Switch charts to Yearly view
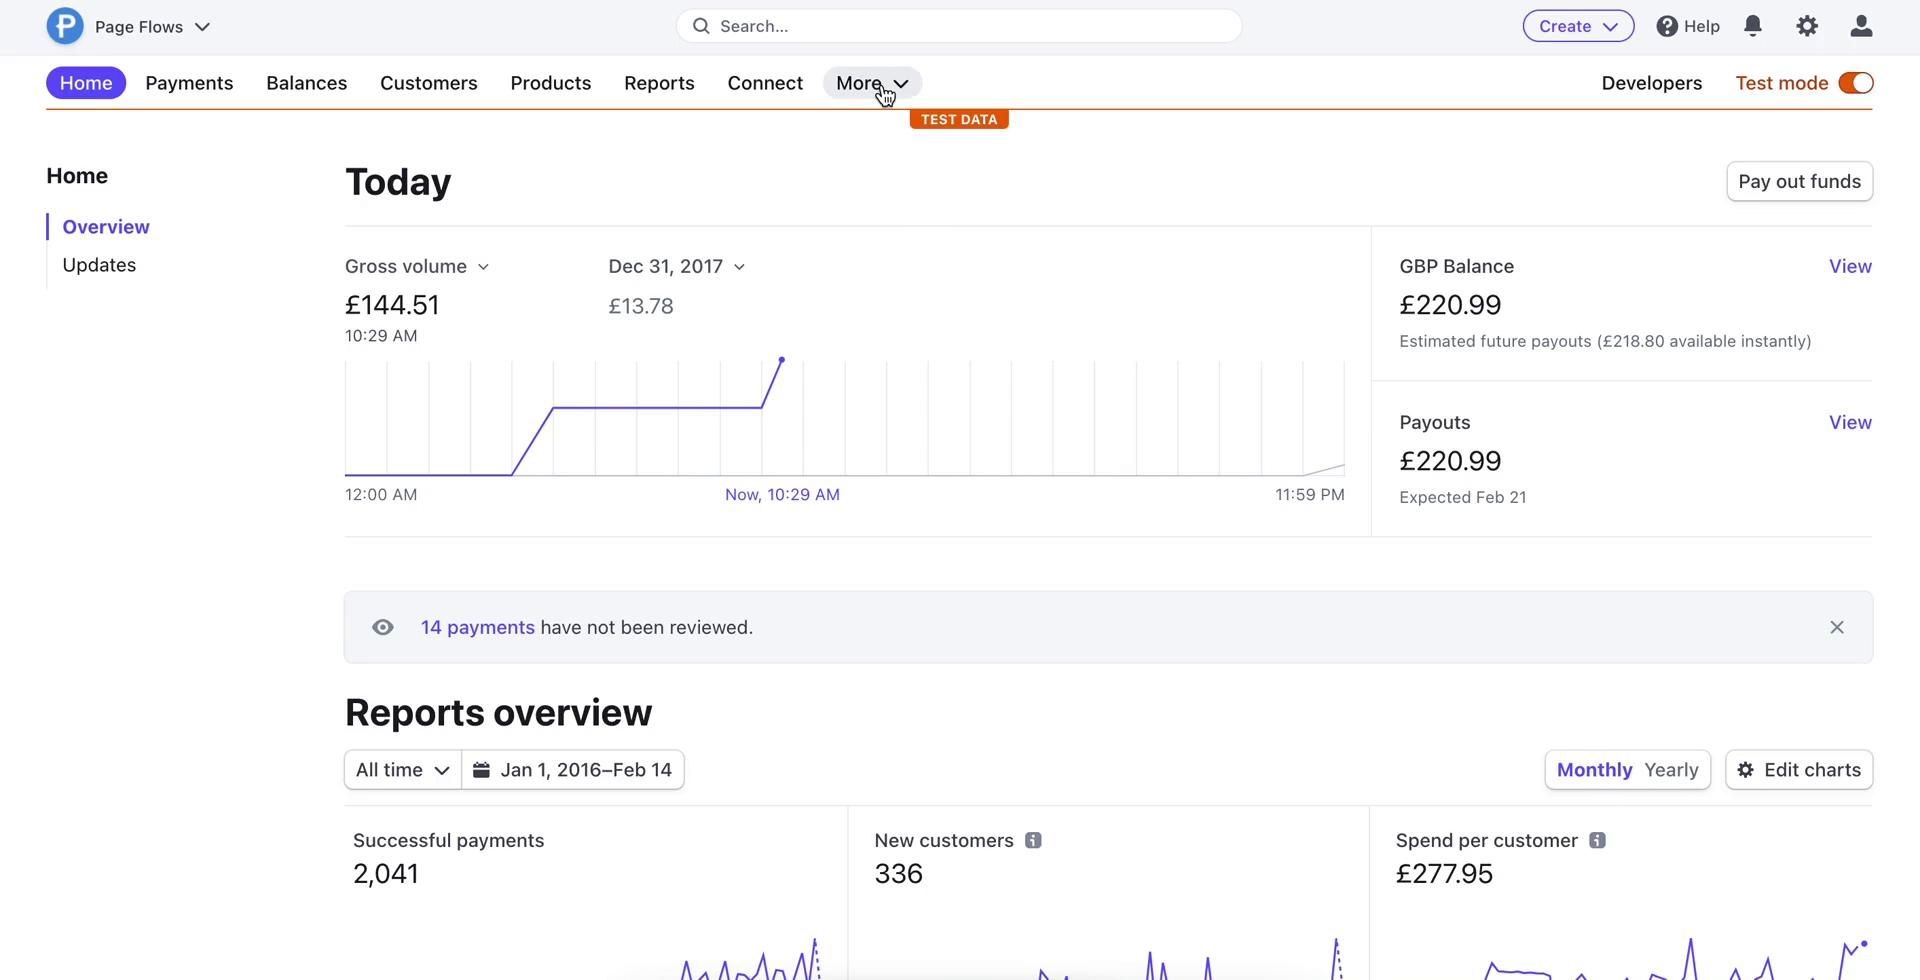 click(1671, 770)
